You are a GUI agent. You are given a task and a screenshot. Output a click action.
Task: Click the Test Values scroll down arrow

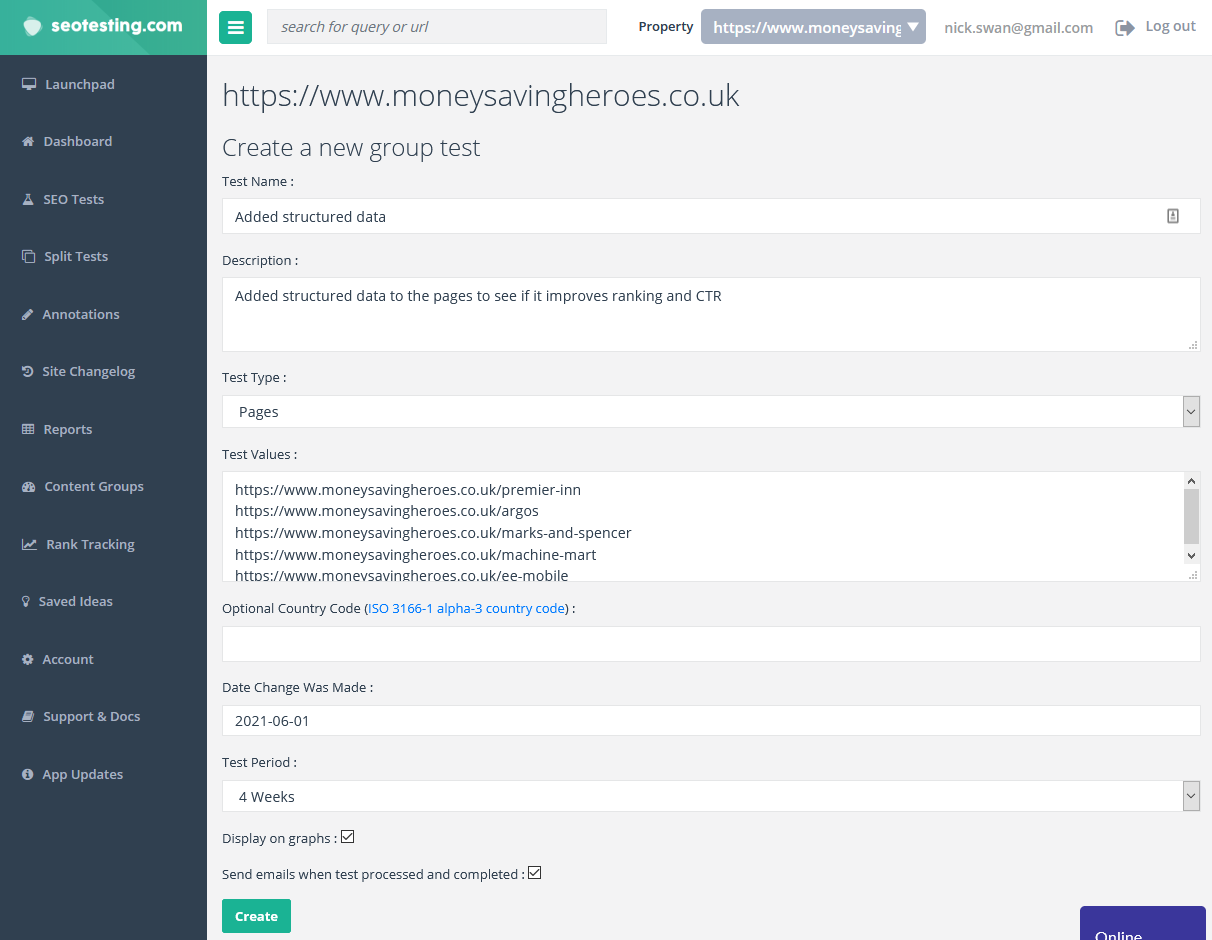coord(1191,555)
